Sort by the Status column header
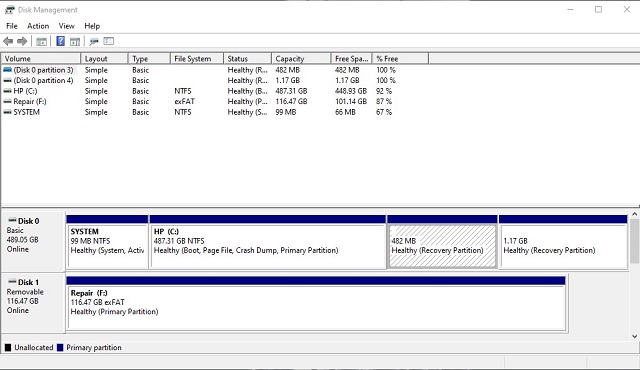 248,59
